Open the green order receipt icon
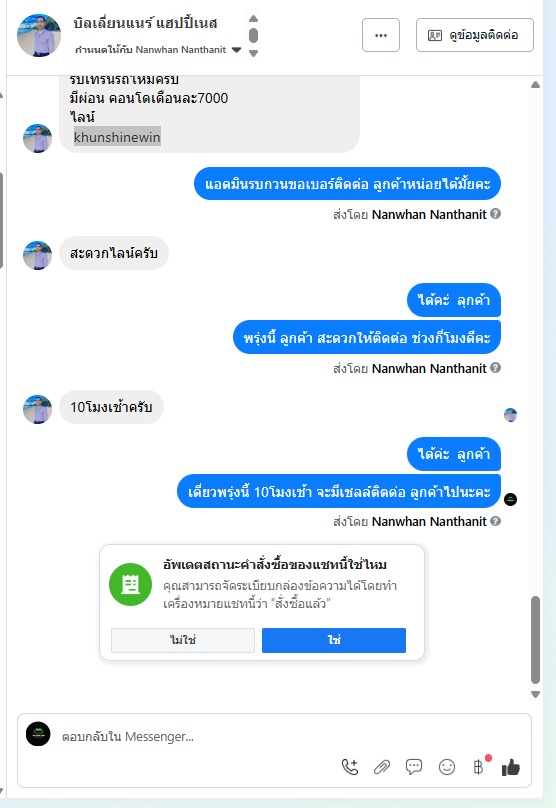Image resolution: width=556 pixels, height=808 pixels. [x=130, y=584]
